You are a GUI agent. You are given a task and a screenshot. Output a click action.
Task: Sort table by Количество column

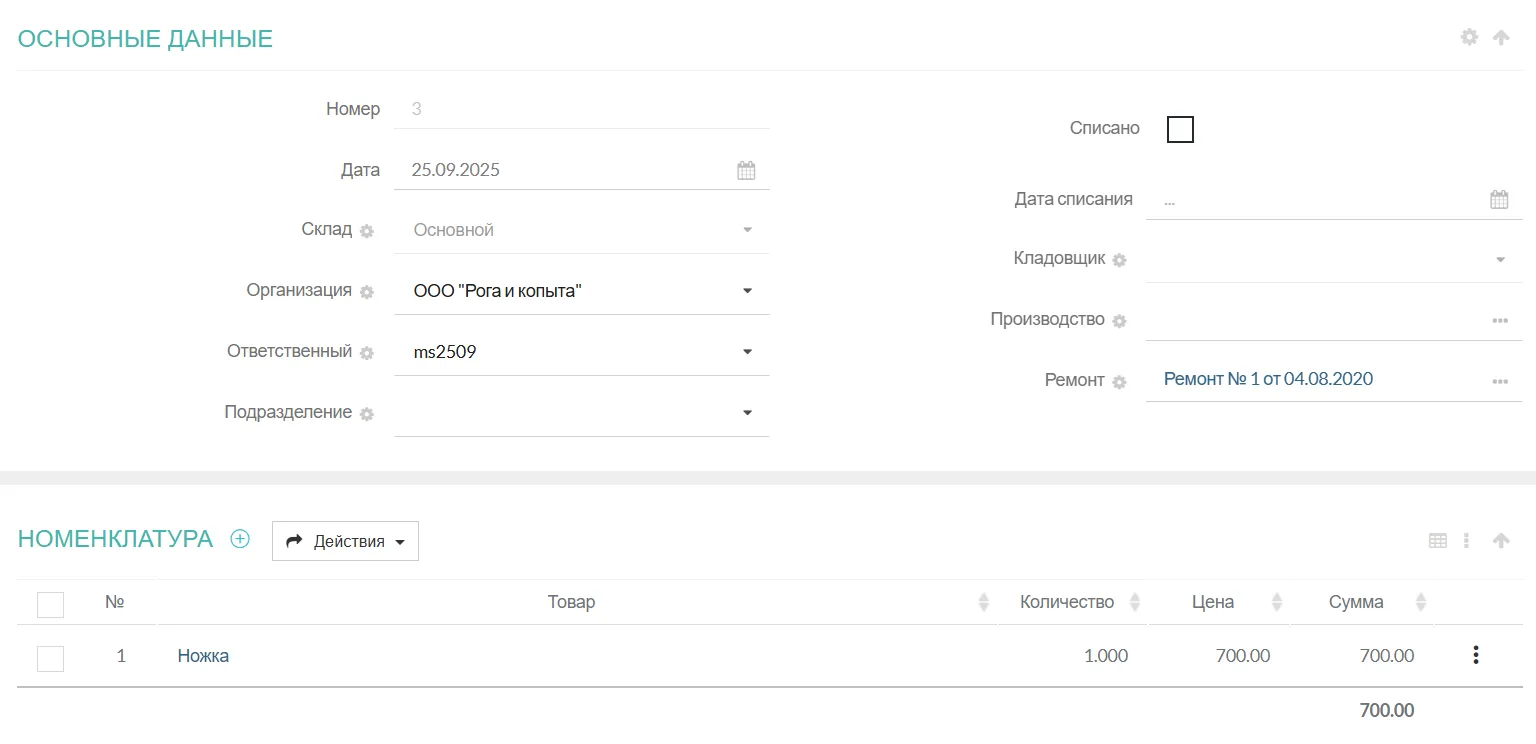click(1134, 602)
